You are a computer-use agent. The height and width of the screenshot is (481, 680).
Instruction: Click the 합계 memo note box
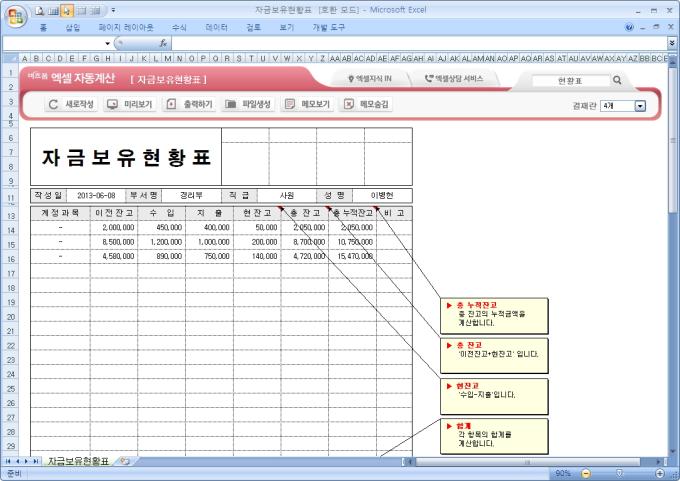494,436
